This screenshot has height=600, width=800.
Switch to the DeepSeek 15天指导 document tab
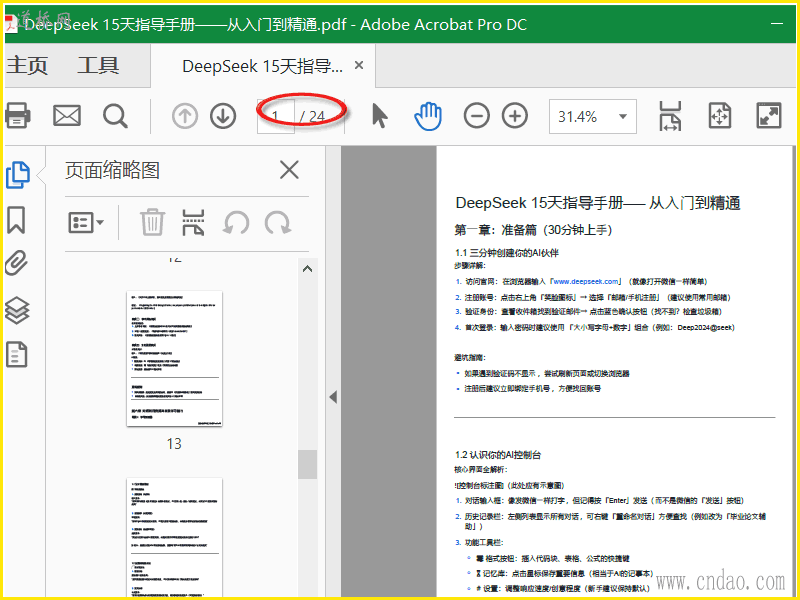pyautogui.click(x=262, y=66)
